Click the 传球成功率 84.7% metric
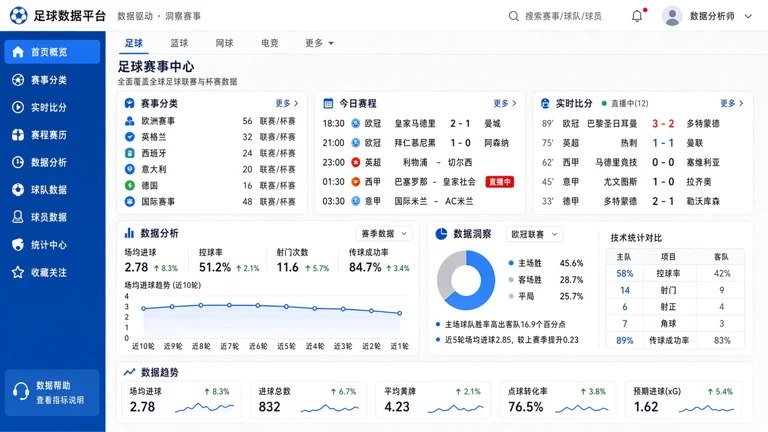Viewport: 768px width, 432px height. pos(379,262)
